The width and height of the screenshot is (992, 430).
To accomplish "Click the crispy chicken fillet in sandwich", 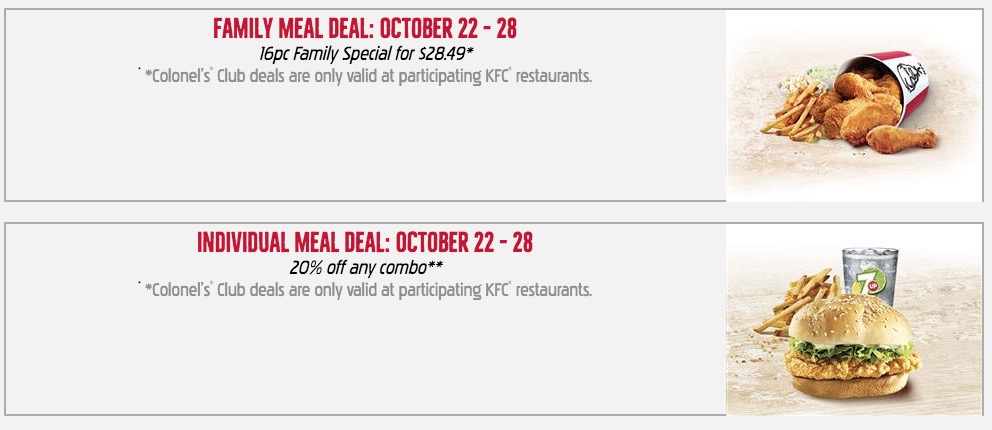I will [852, 366].
